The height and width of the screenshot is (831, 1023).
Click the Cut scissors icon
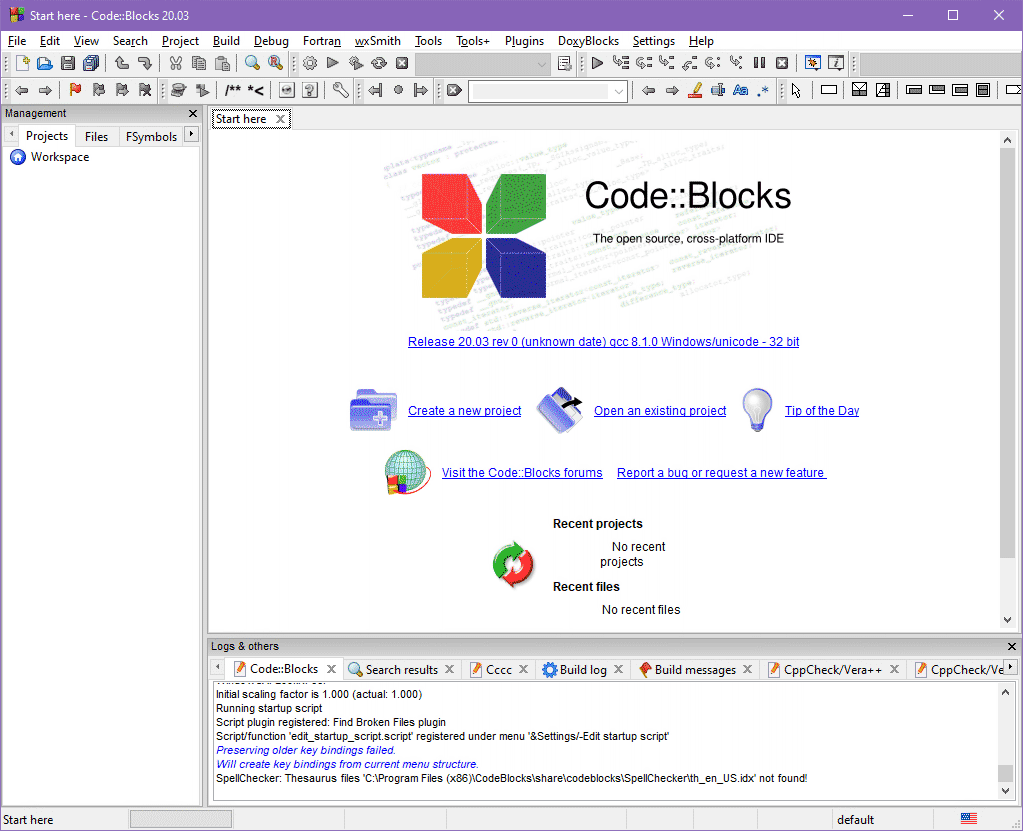pyautogui.click(x=176, y=63)
